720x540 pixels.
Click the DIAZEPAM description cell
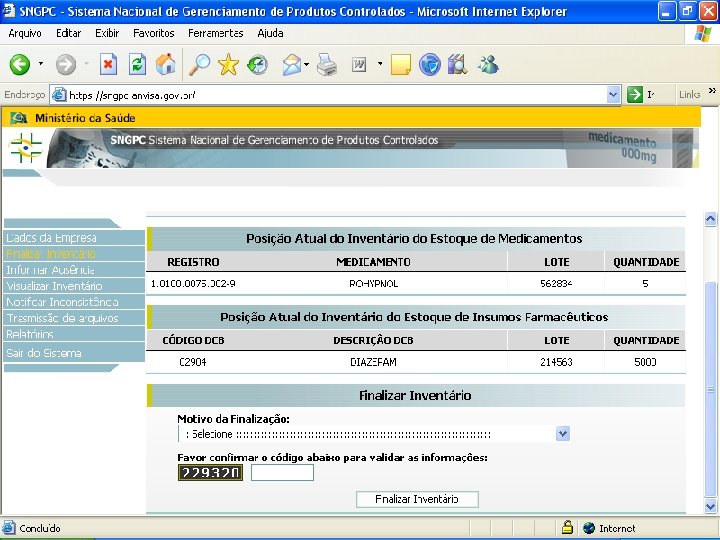(x=373, y=362)
